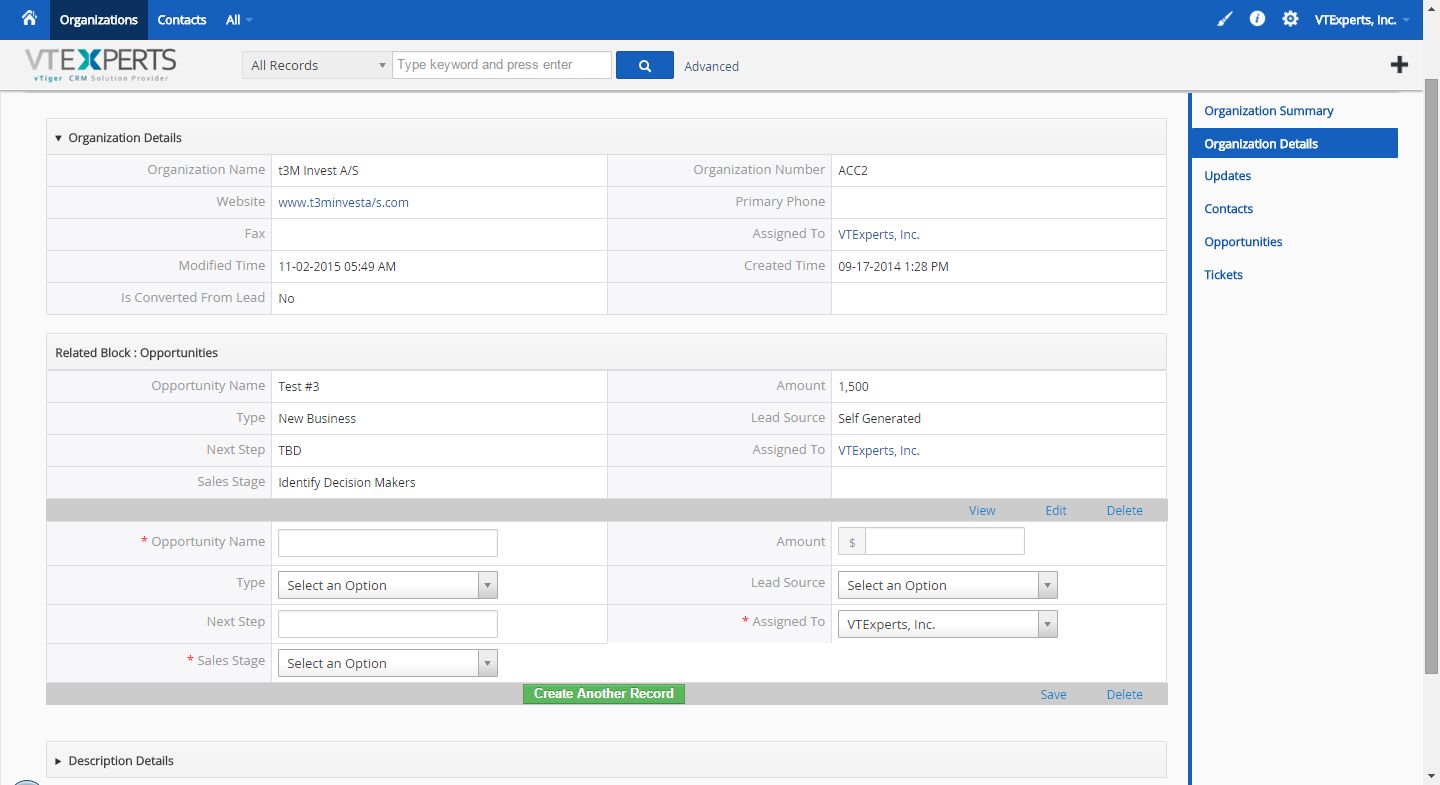Open the Contacts tab
The width and height of the screenshot is (1440, 785).
tap(182, 20)
